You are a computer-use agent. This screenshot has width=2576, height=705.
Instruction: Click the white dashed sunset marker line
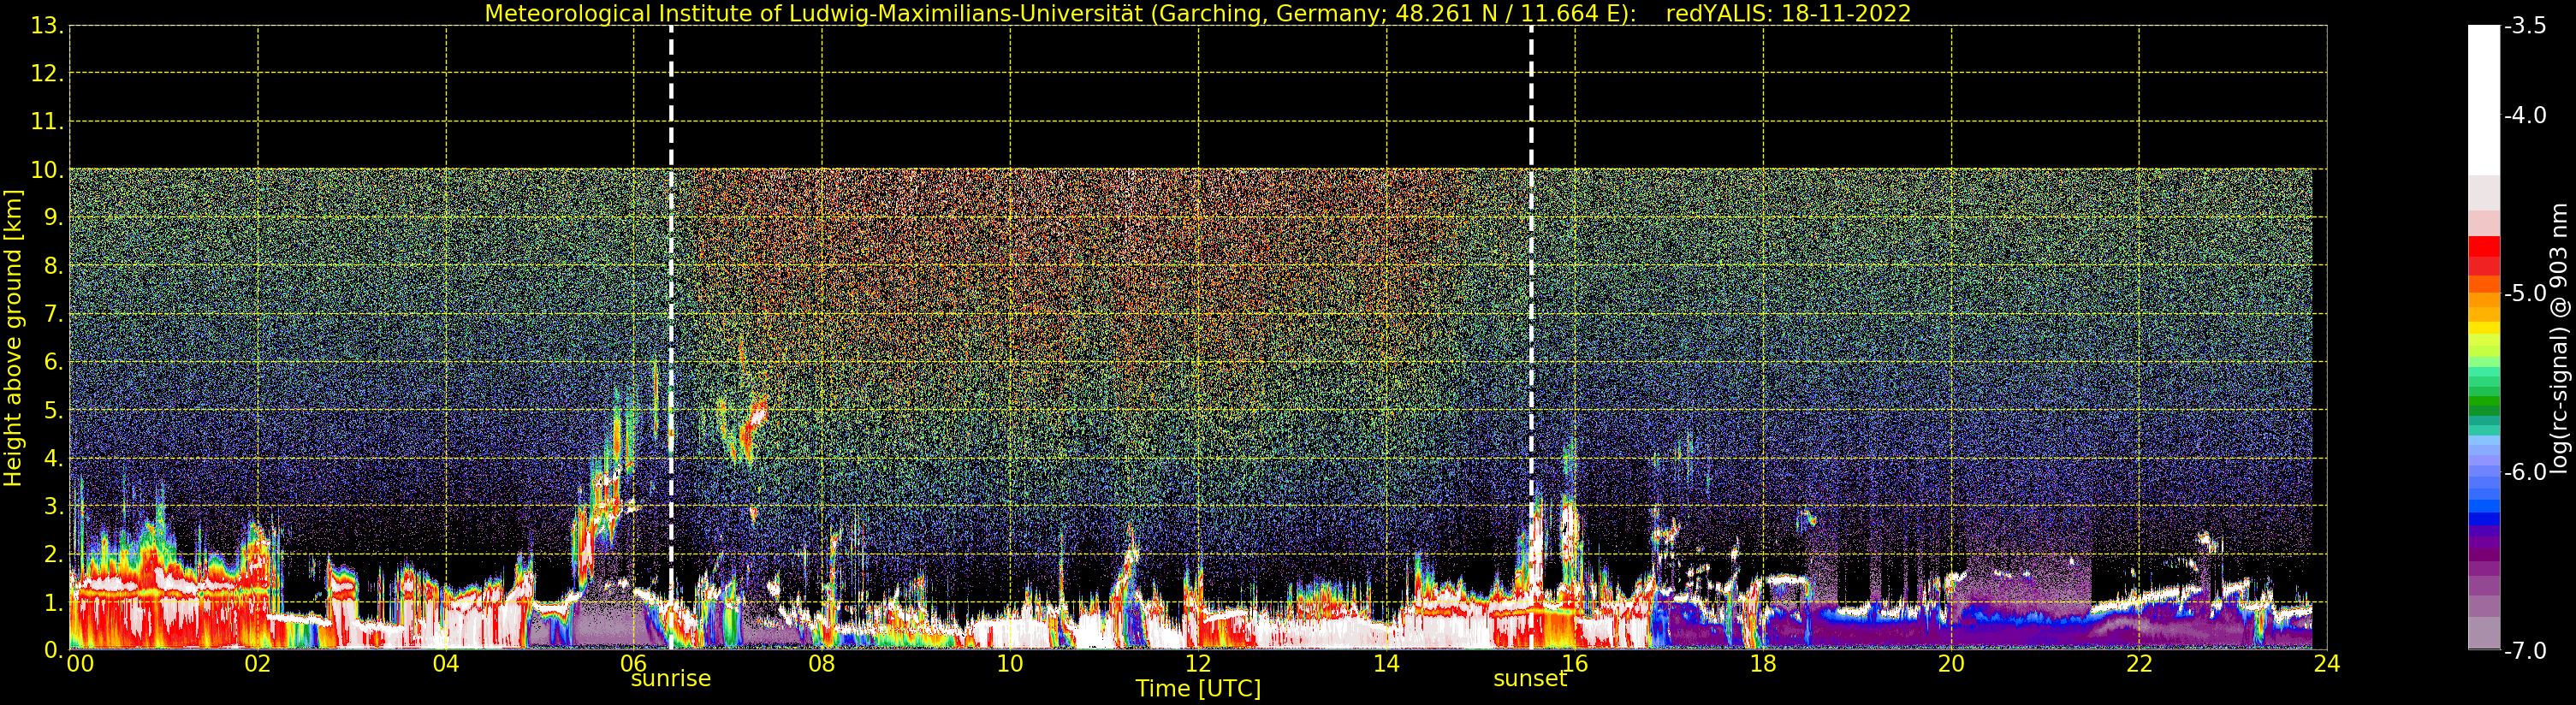click(x=1531, y=338)
